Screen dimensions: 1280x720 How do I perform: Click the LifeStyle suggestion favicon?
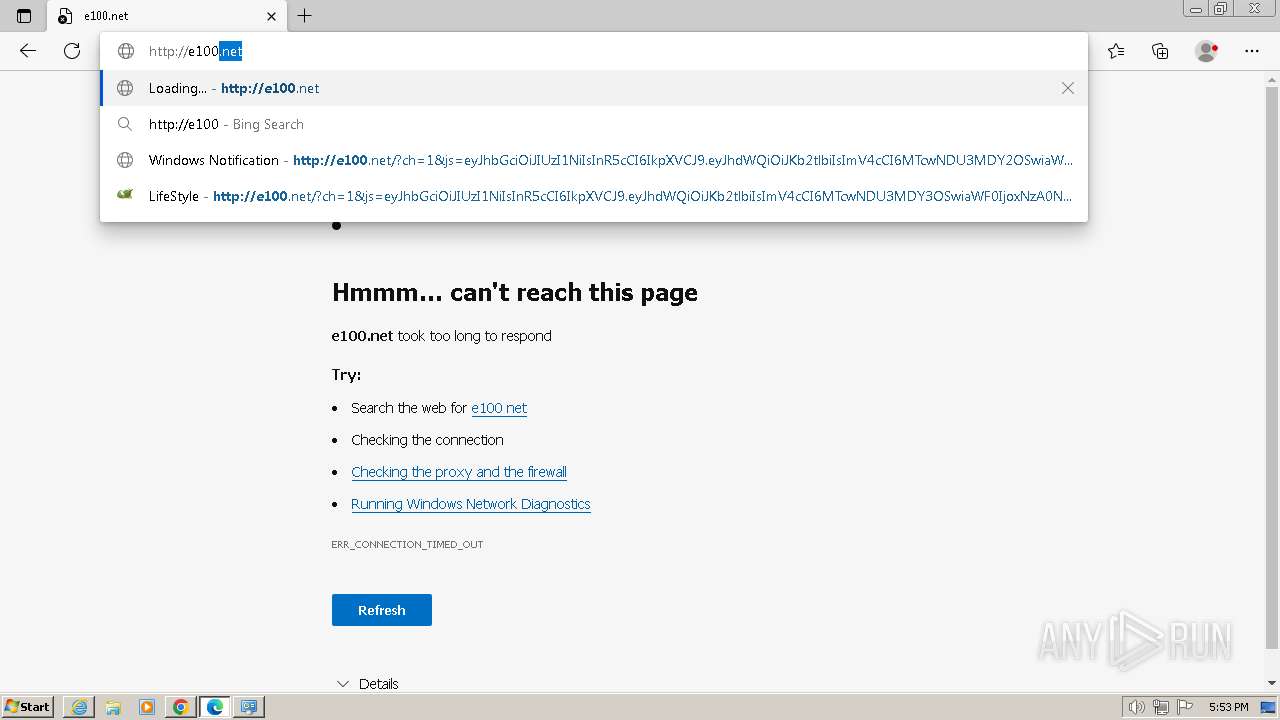[x=125, y=195]
